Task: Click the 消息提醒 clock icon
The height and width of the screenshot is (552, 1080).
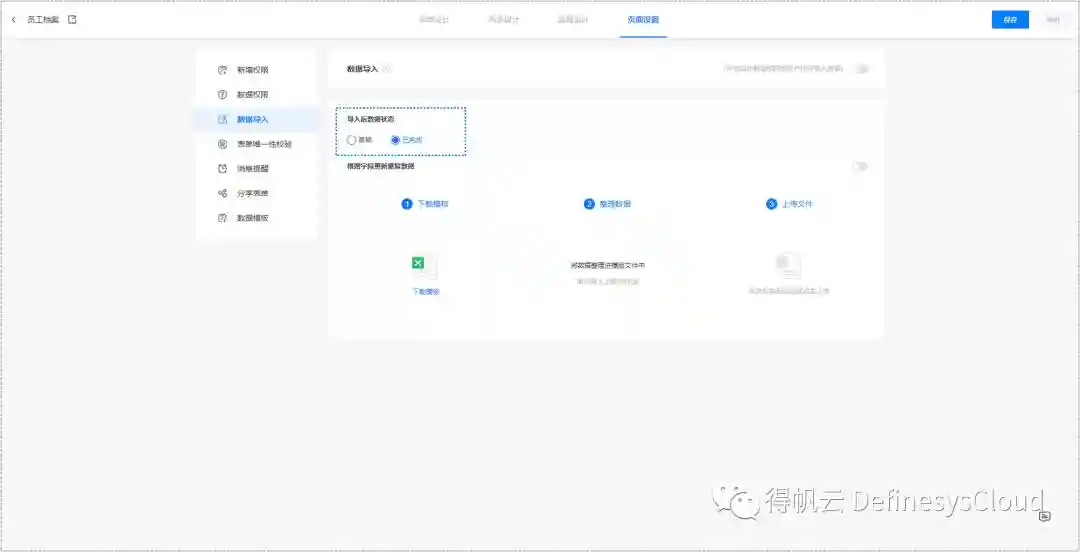Action: click(223, 169)
